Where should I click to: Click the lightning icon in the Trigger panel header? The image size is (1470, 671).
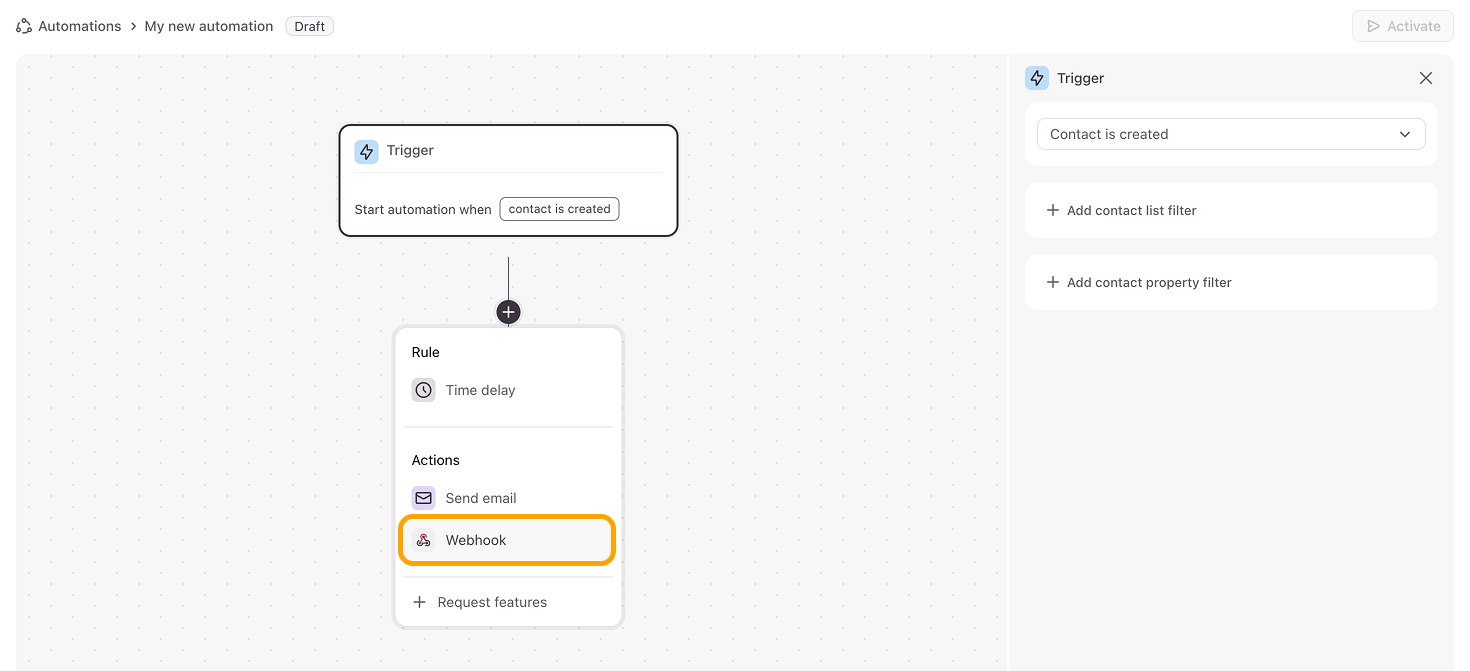[1037, 78]
